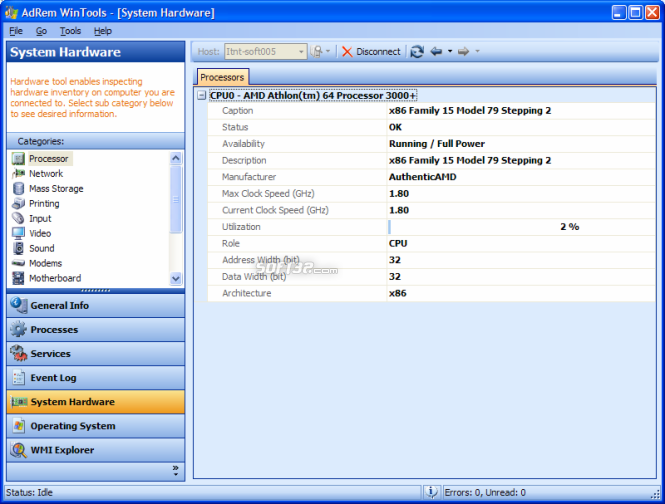Click the Max Clock Speed (GHz) label
This screenshot has width=665, height=504.
pos(268,193)
